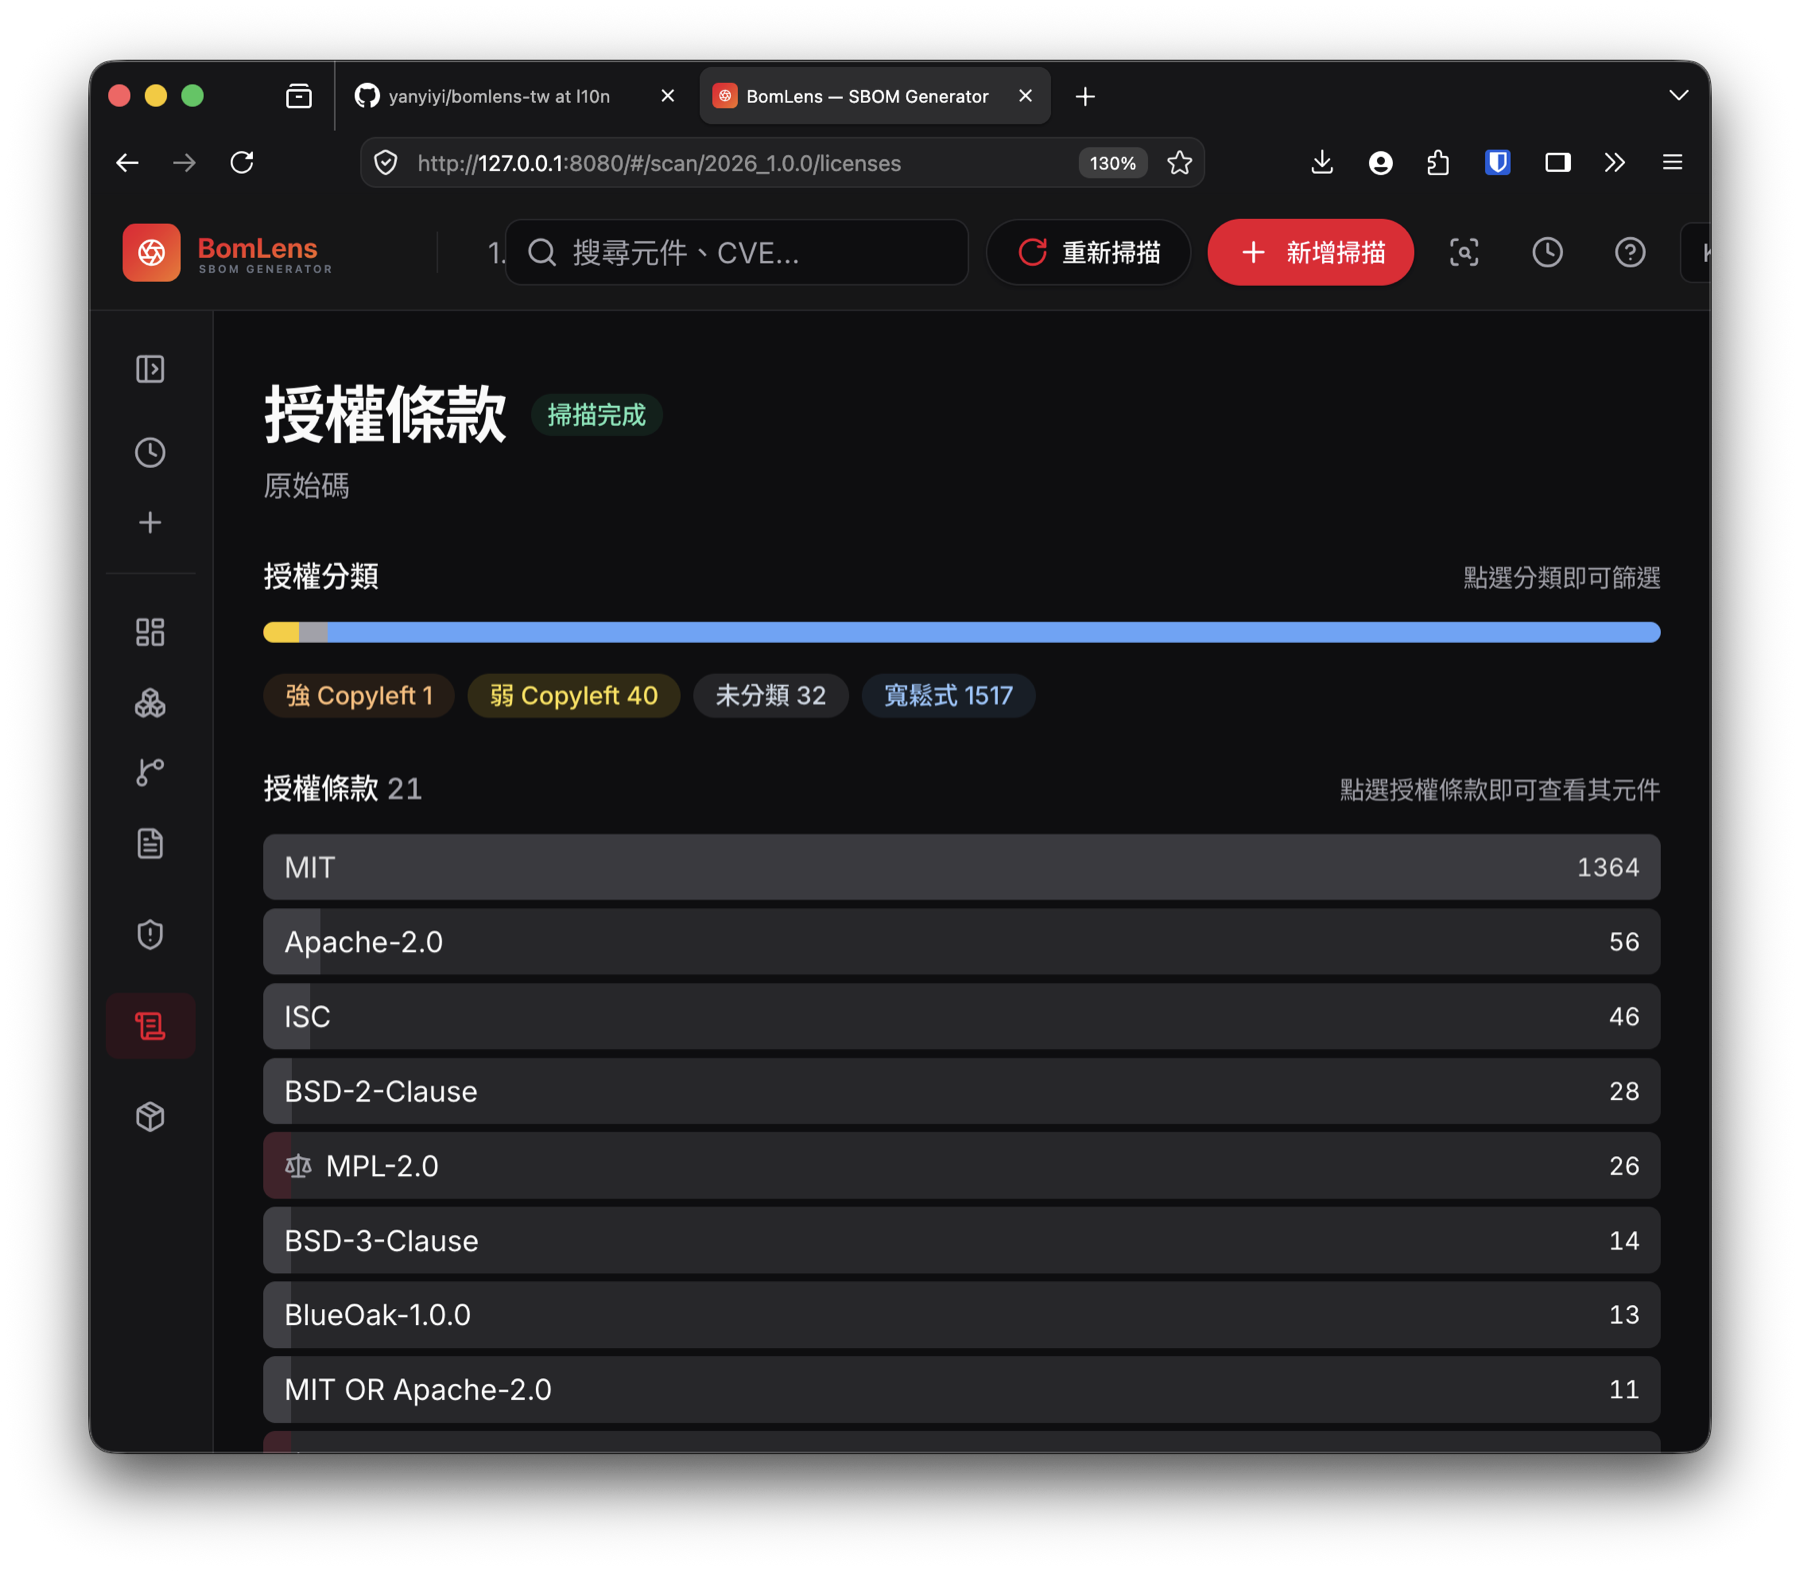Close the GitHub bomlens-tw tab
1800x1571 pixels.
click(x=668, y=96)
